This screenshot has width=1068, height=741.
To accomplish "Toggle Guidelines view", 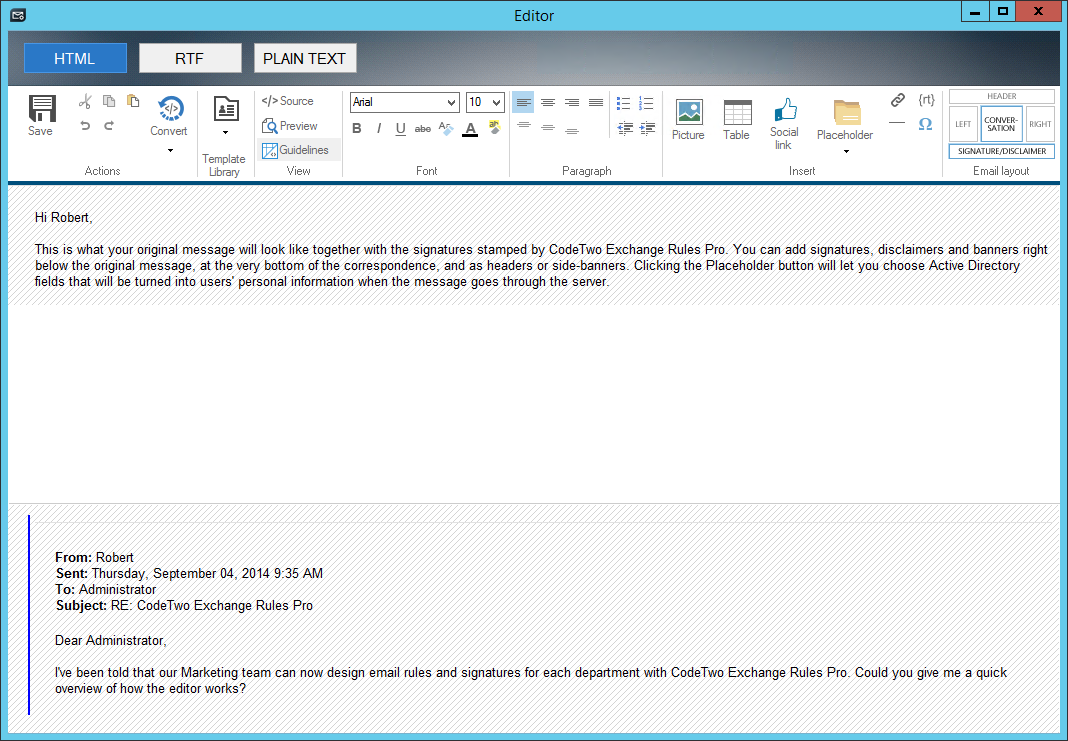I will [x=296, y=150].
